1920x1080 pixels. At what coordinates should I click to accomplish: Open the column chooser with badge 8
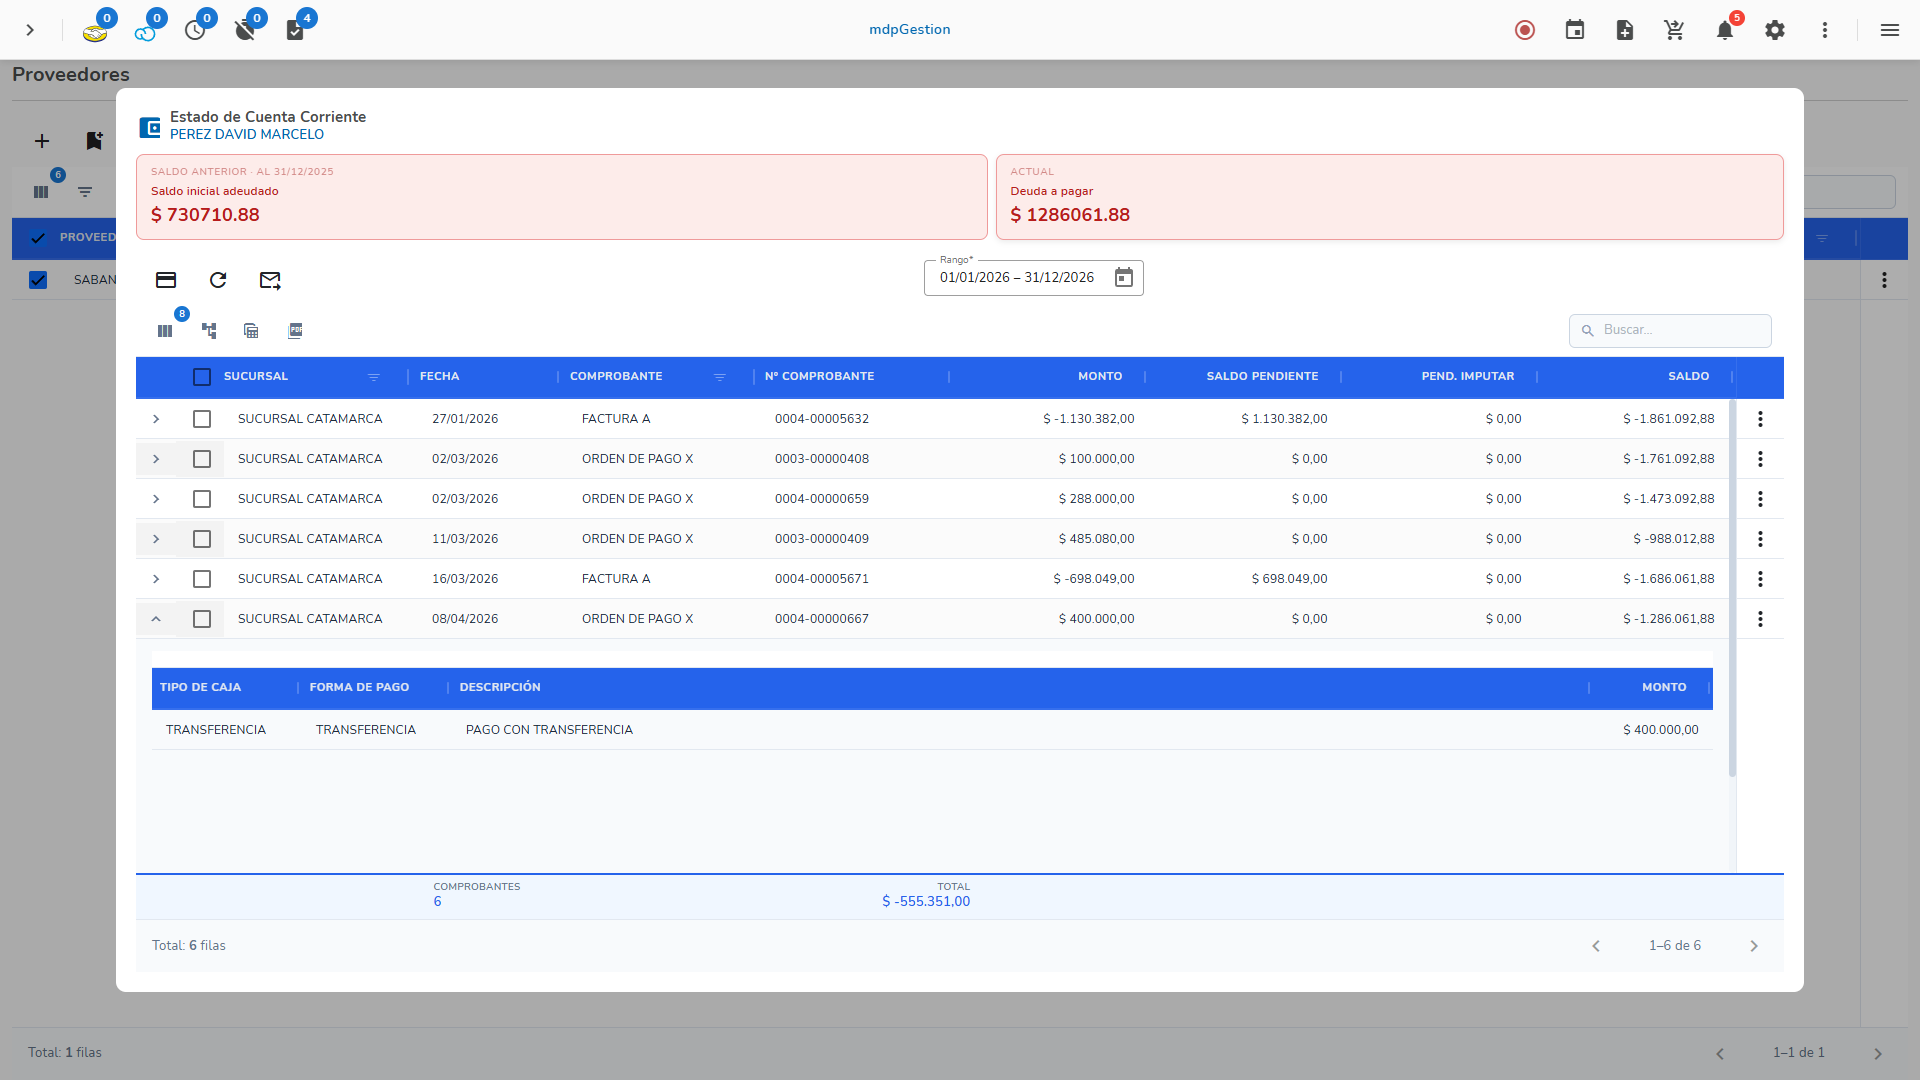pos(165,331)
